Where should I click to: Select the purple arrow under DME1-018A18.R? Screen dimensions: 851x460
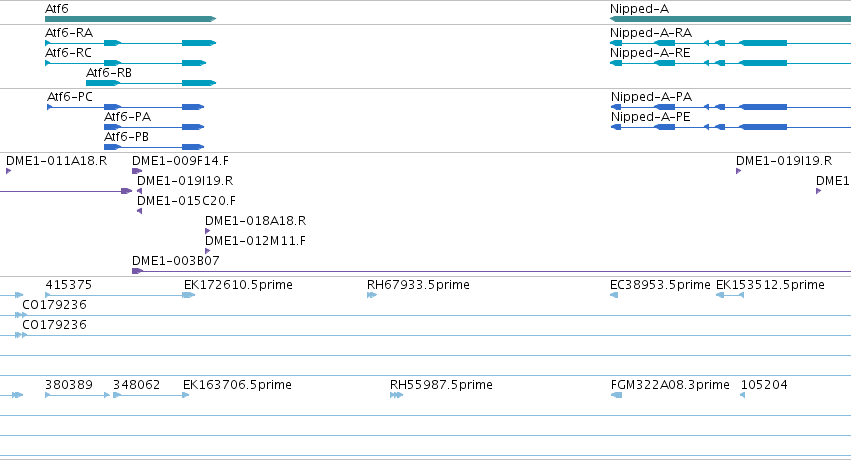207,231
